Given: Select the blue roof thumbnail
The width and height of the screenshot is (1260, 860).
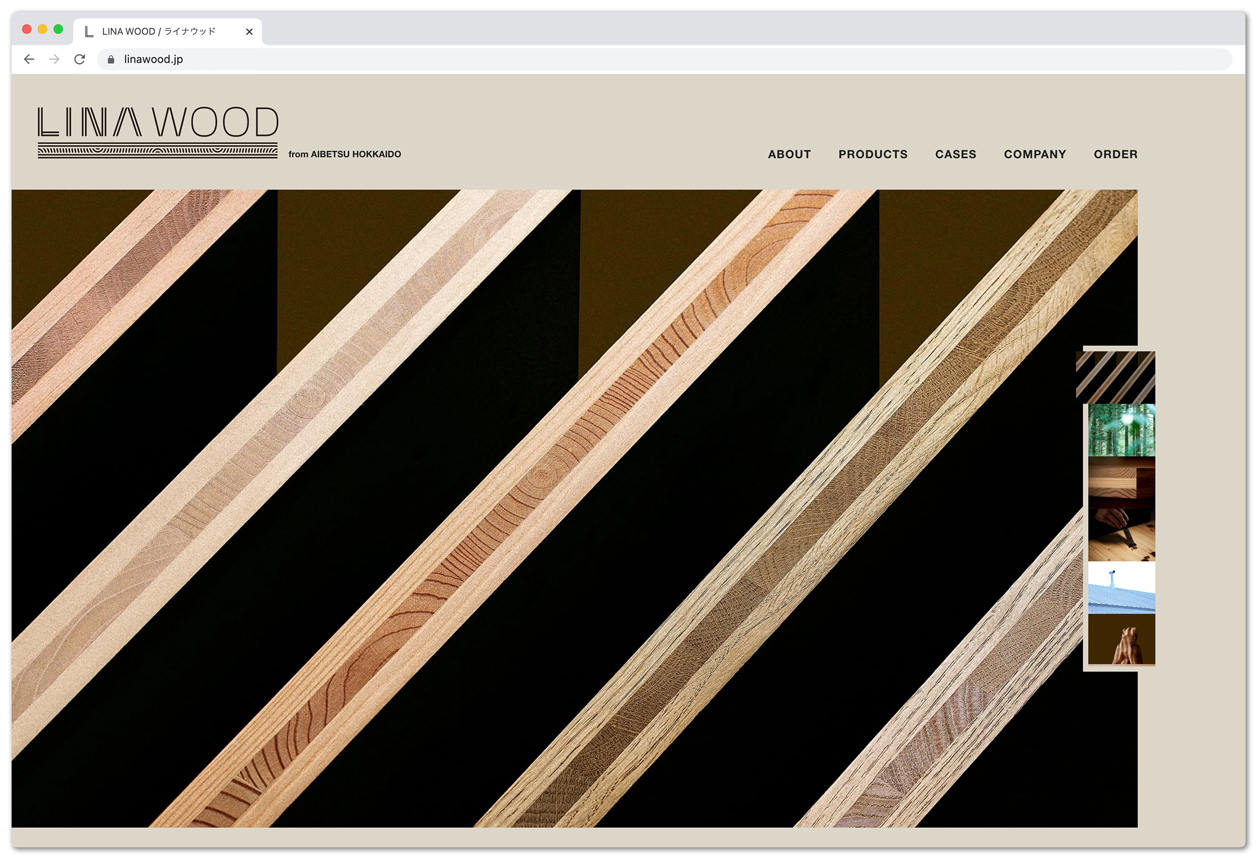Looking at the screenshot, I should pos(1121,587).
